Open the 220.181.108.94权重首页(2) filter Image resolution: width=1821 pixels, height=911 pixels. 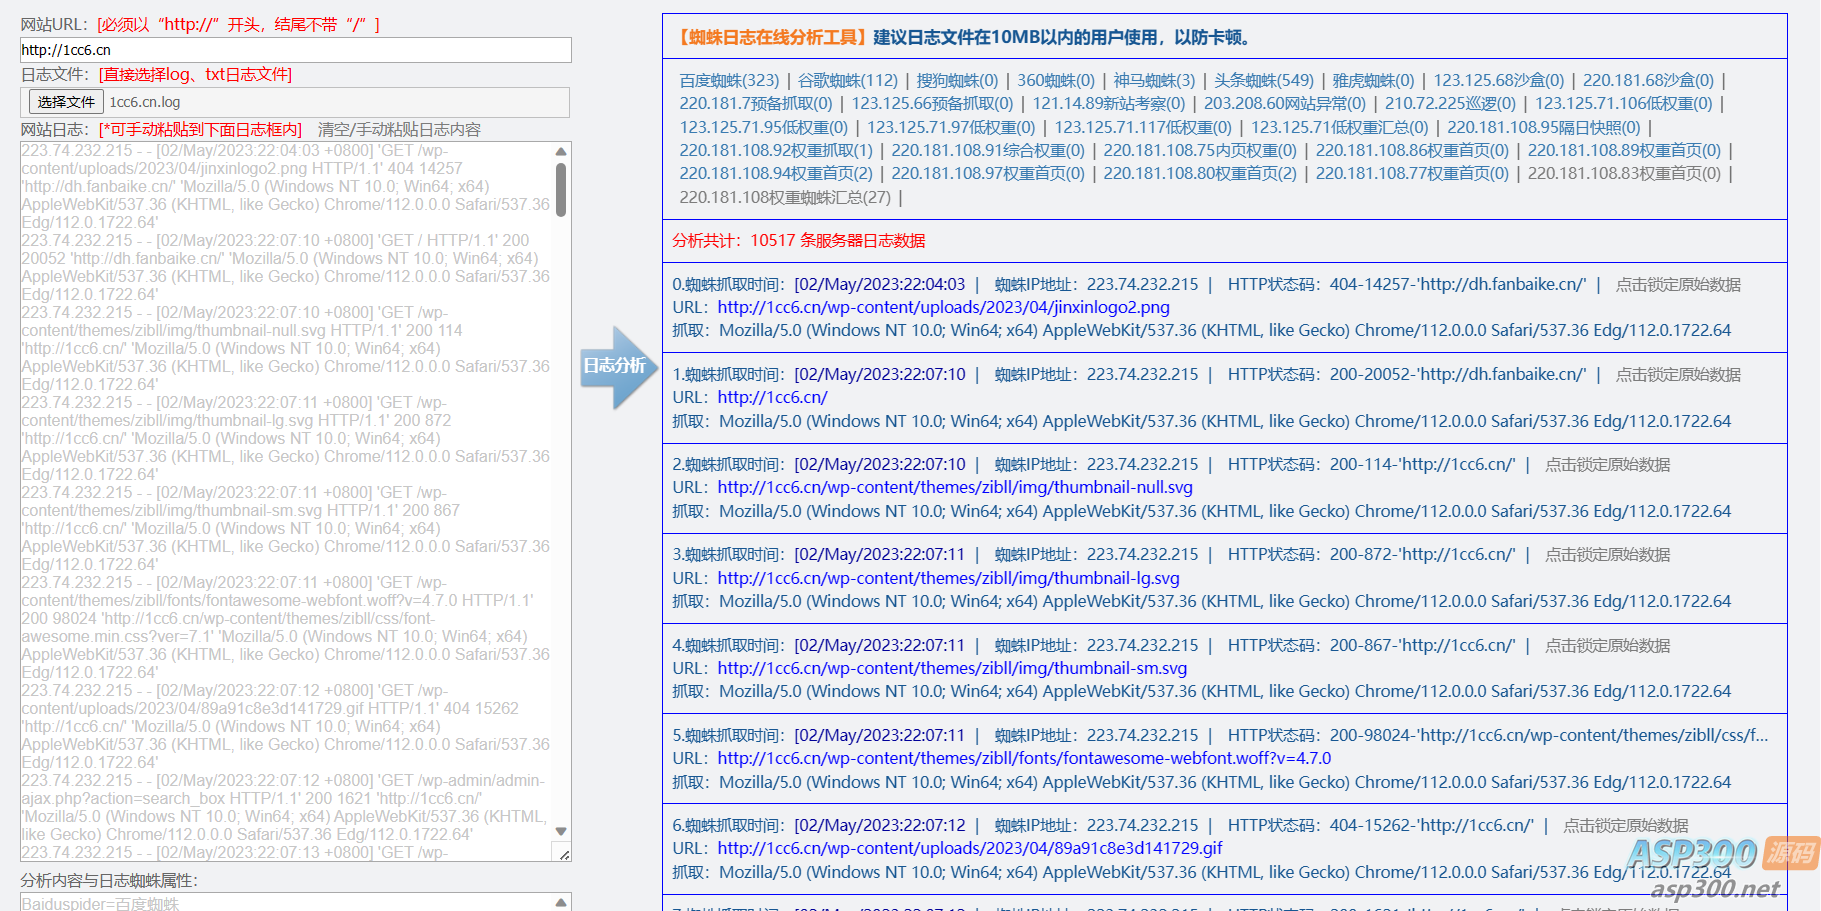(776, 174)
